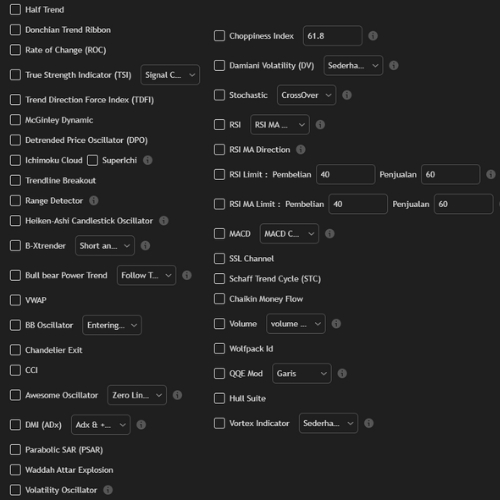Open Stochastic CrossOver dropdown

[307, 95]
